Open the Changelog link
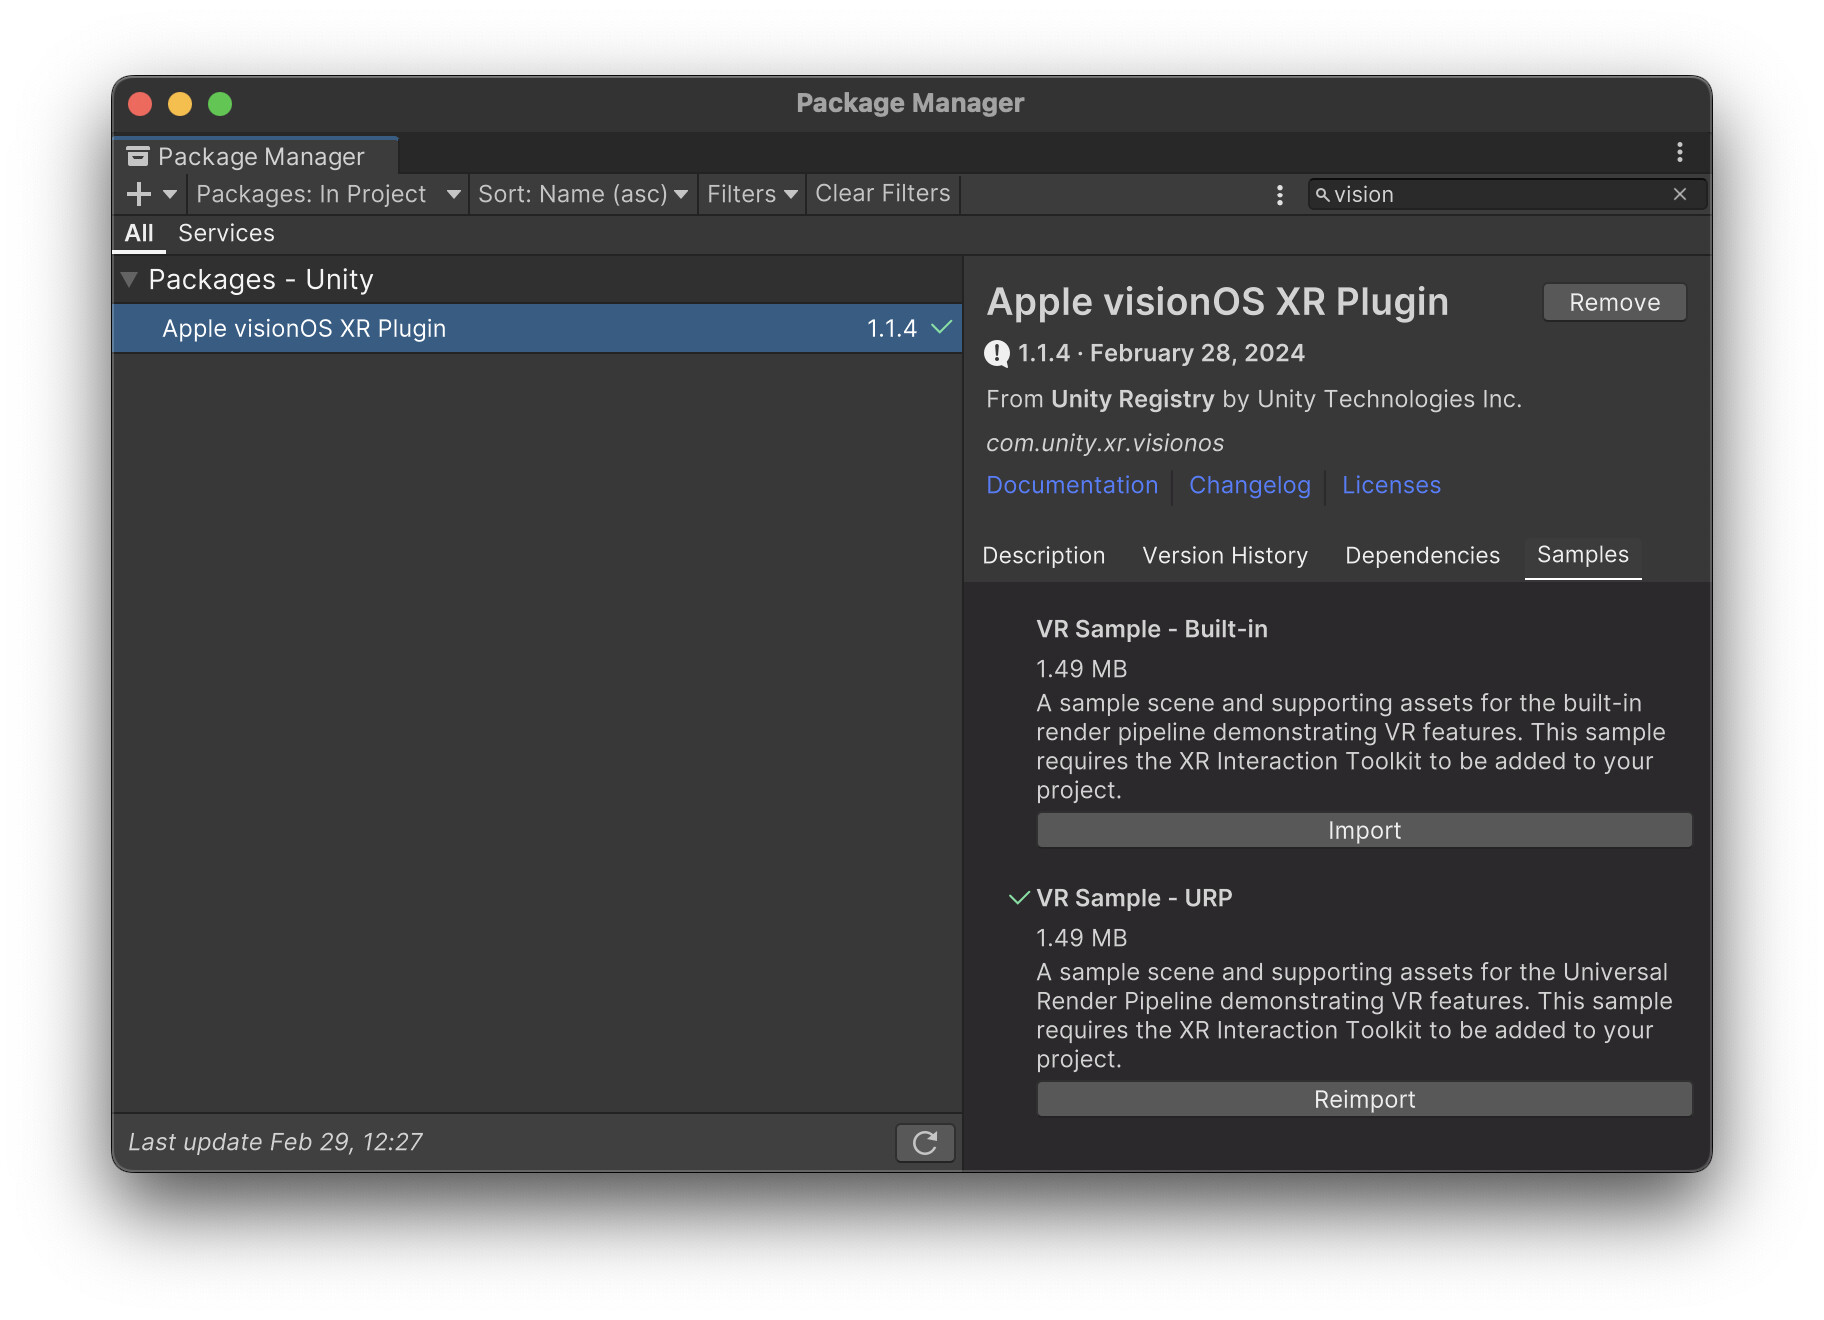Image resolution: width=1824 pixels, height=1320 pixels. (x=1249, y=485)
